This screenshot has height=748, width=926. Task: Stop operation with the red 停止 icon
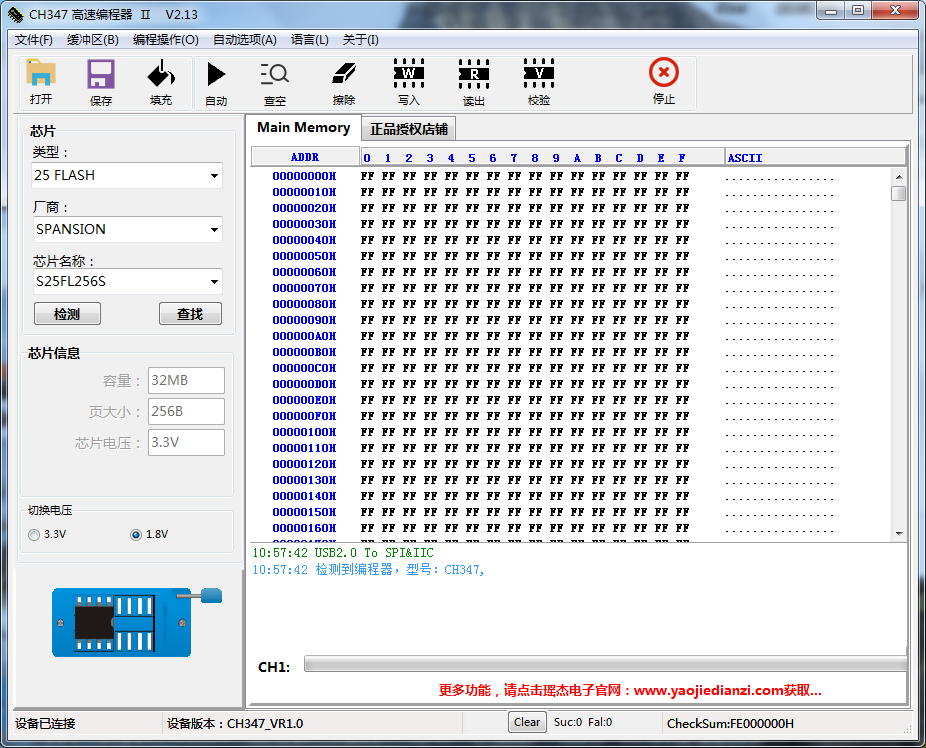coord(663,80)
